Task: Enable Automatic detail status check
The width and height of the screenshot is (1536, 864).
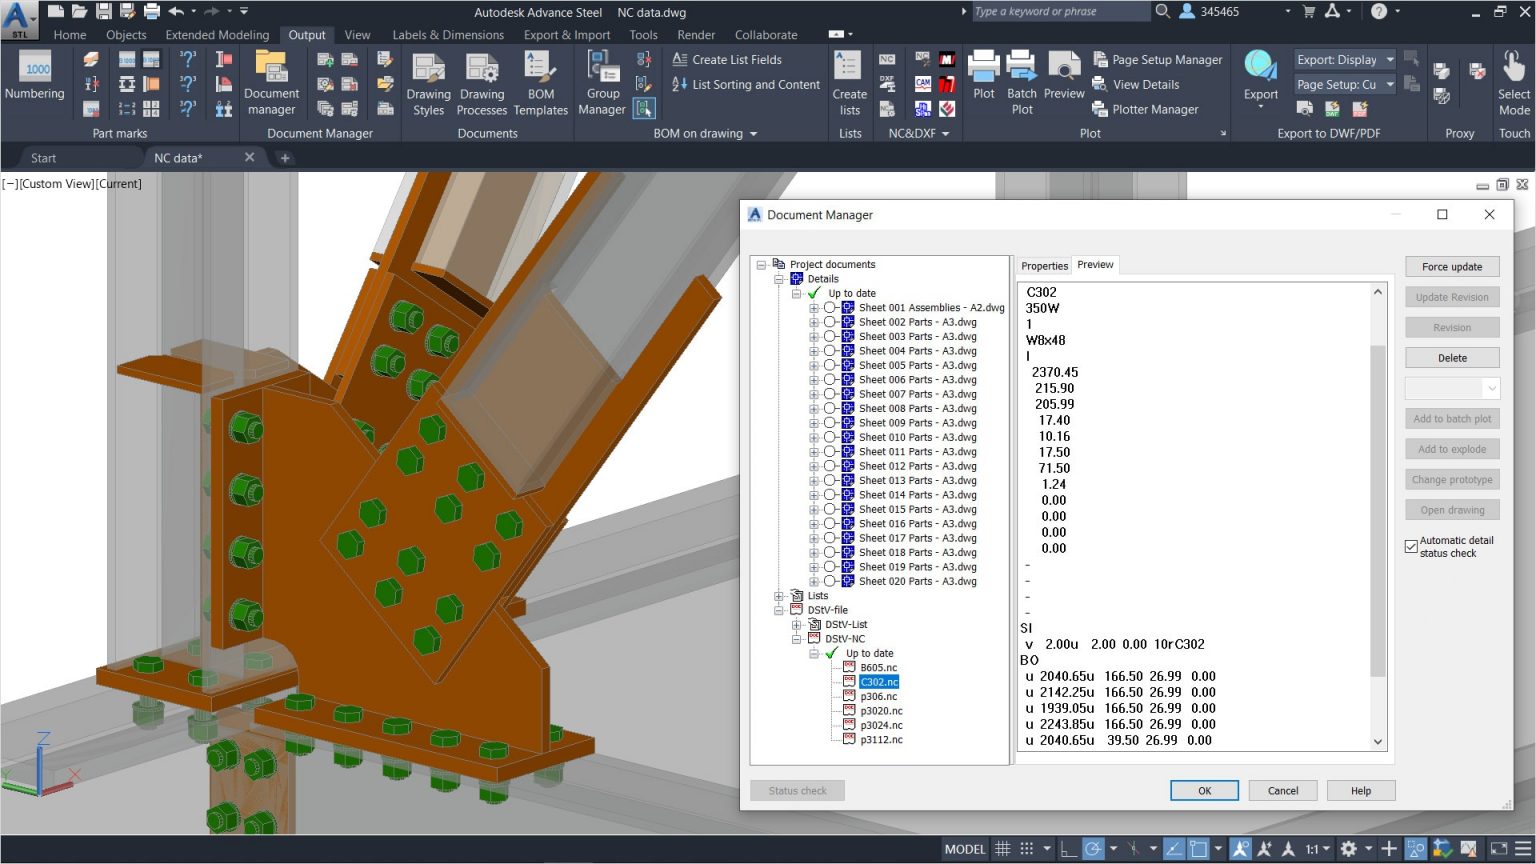Action: [x=1411, y=546]
